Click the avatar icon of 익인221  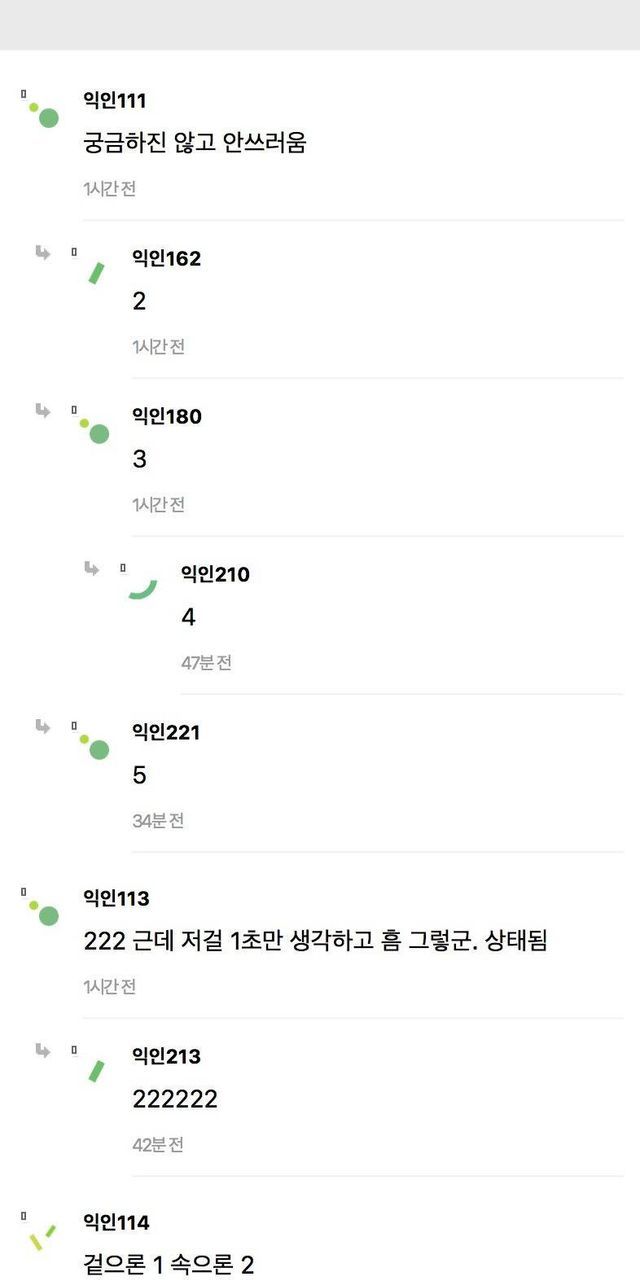[94, 746]
